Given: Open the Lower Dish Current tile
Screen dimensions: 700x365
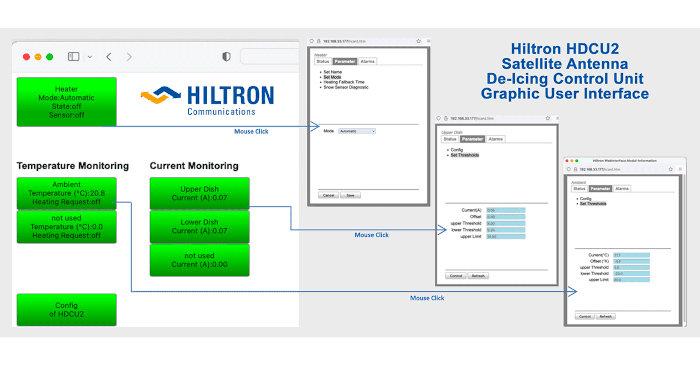Looking at the screenshot, I should click(x=200, y=226).
